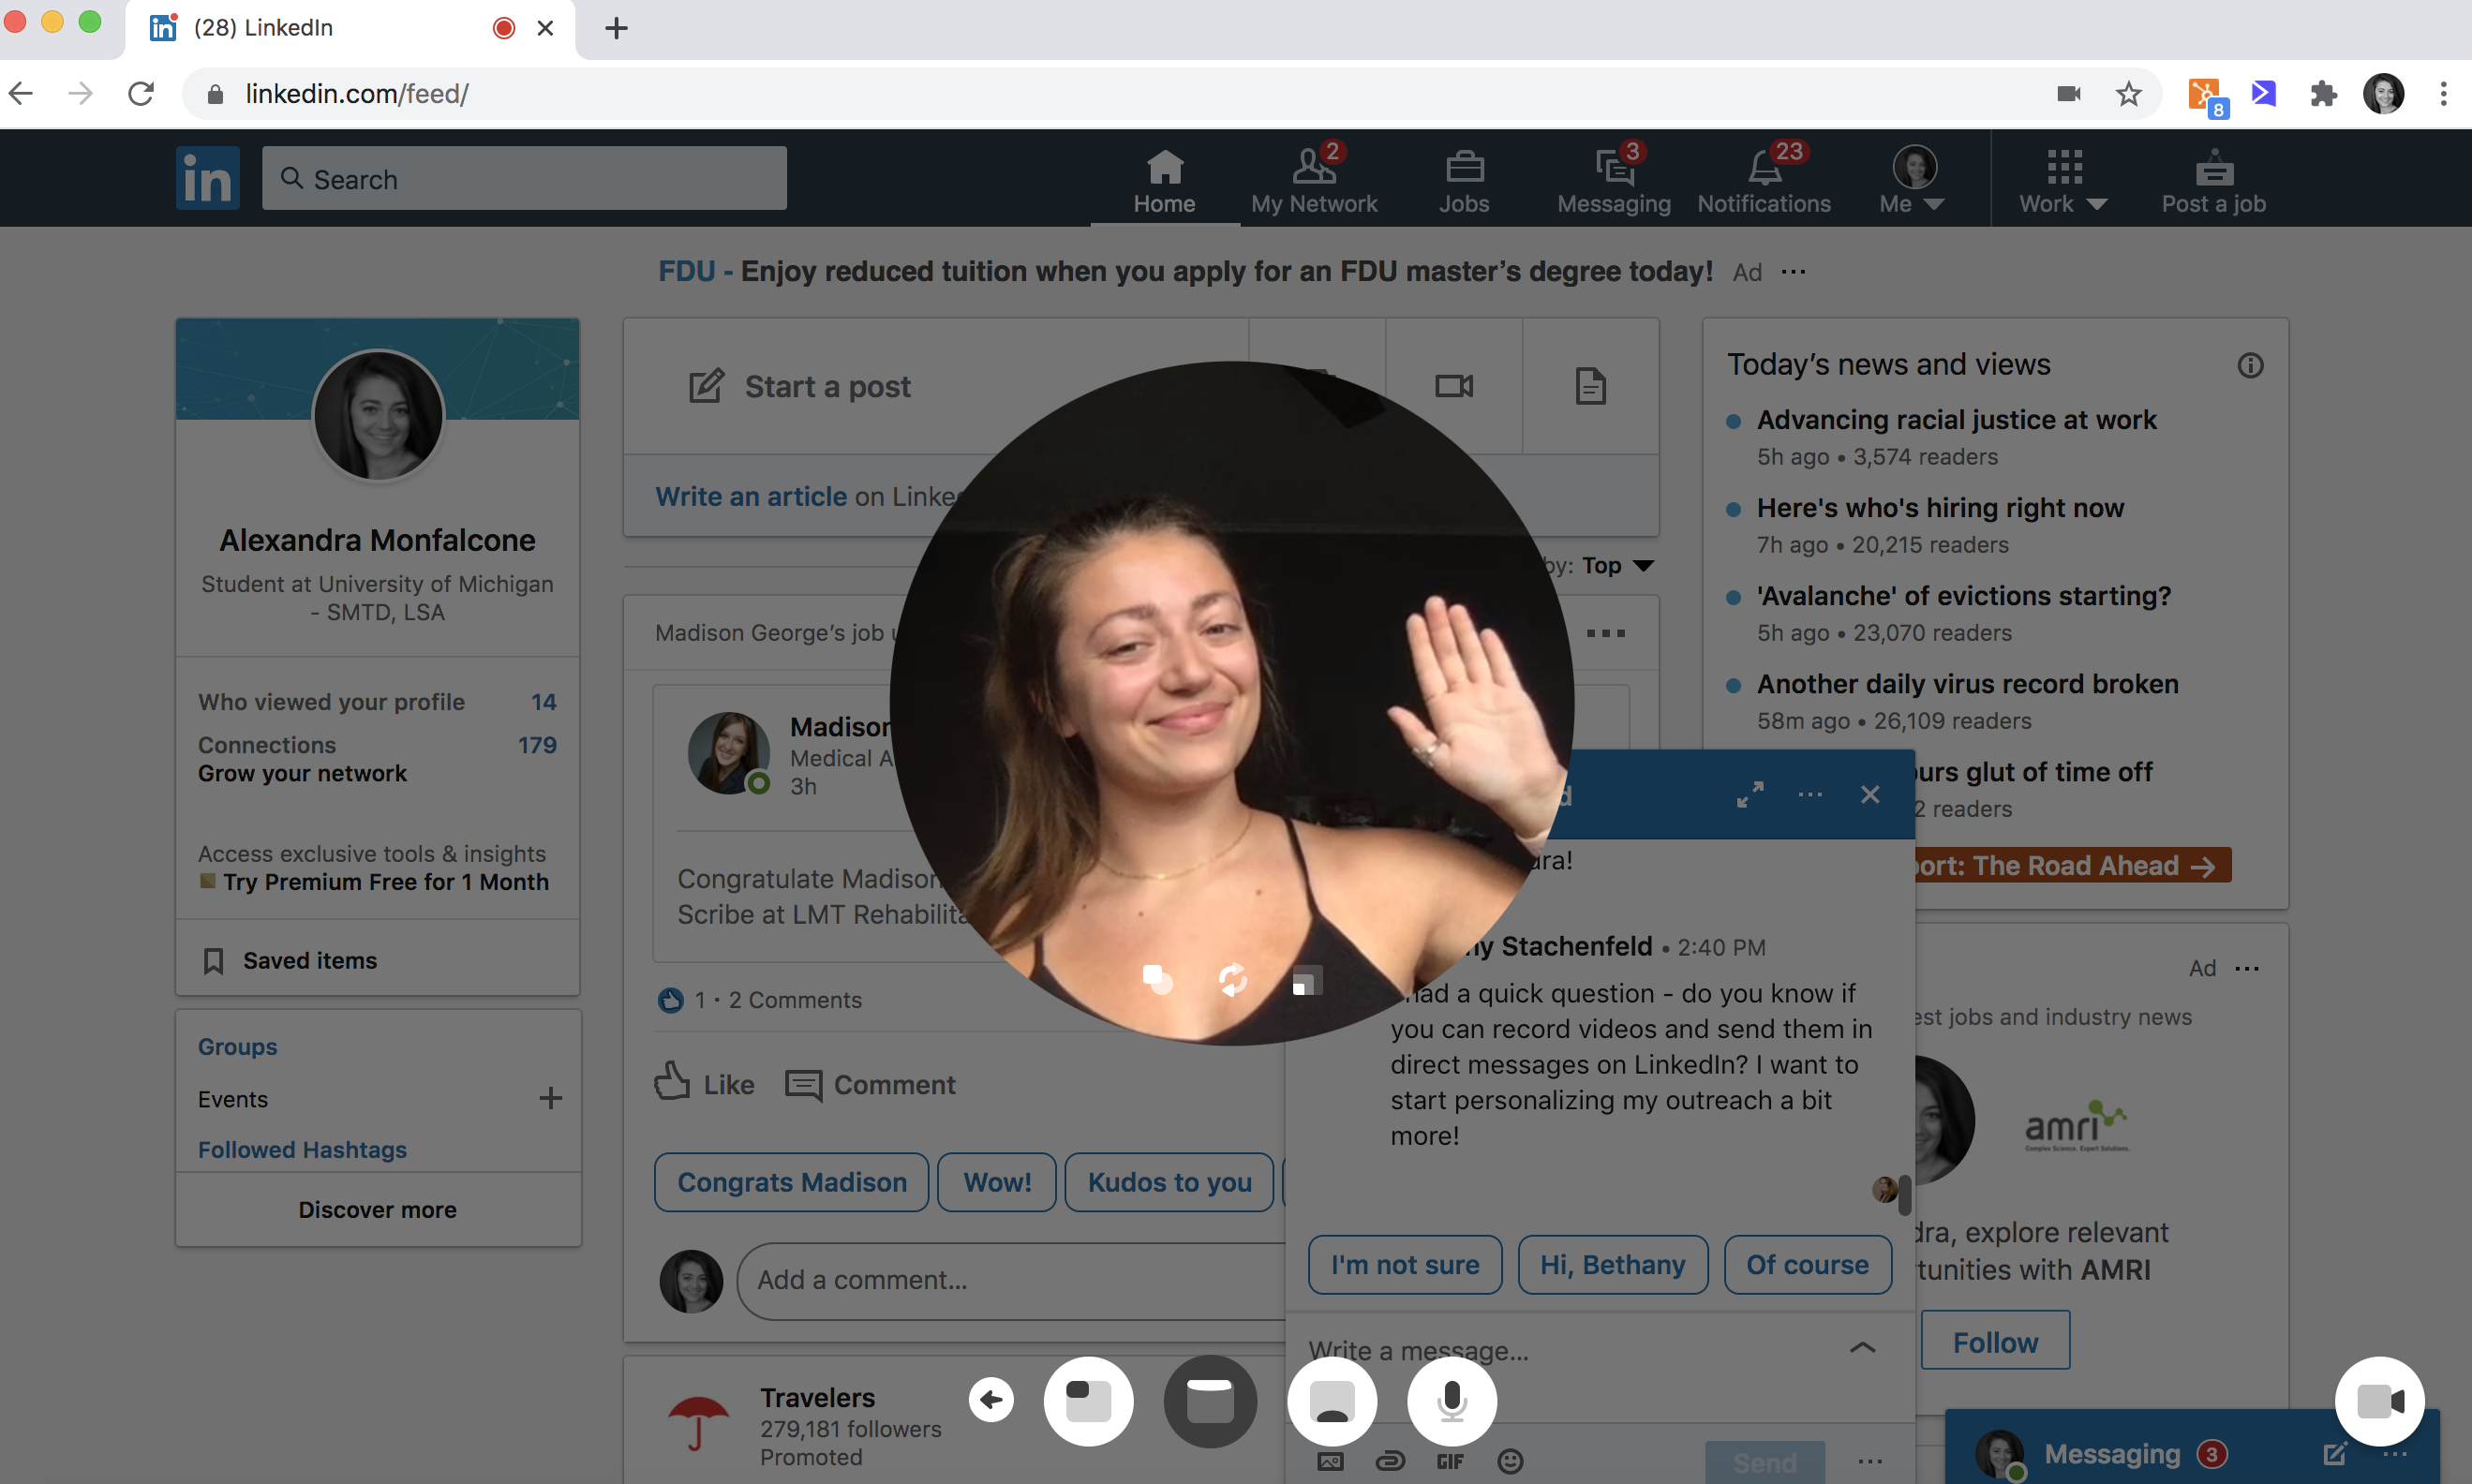This screenshot has height=1484, width=2472.
Task: Open the GIF picker in the message box
Action: coord(1450,1461)
